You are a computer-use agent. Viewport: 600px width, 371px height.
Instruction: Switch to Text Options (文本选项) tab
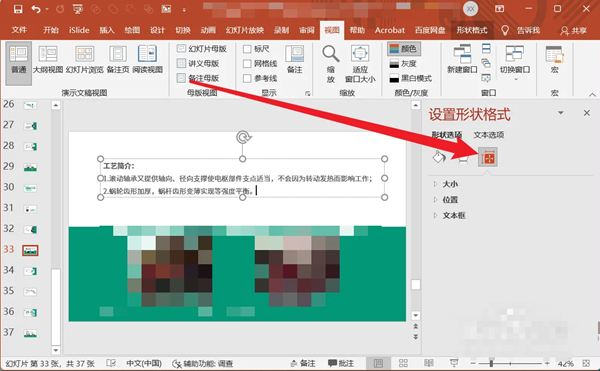pyautogui.click(x=489, y=135)
